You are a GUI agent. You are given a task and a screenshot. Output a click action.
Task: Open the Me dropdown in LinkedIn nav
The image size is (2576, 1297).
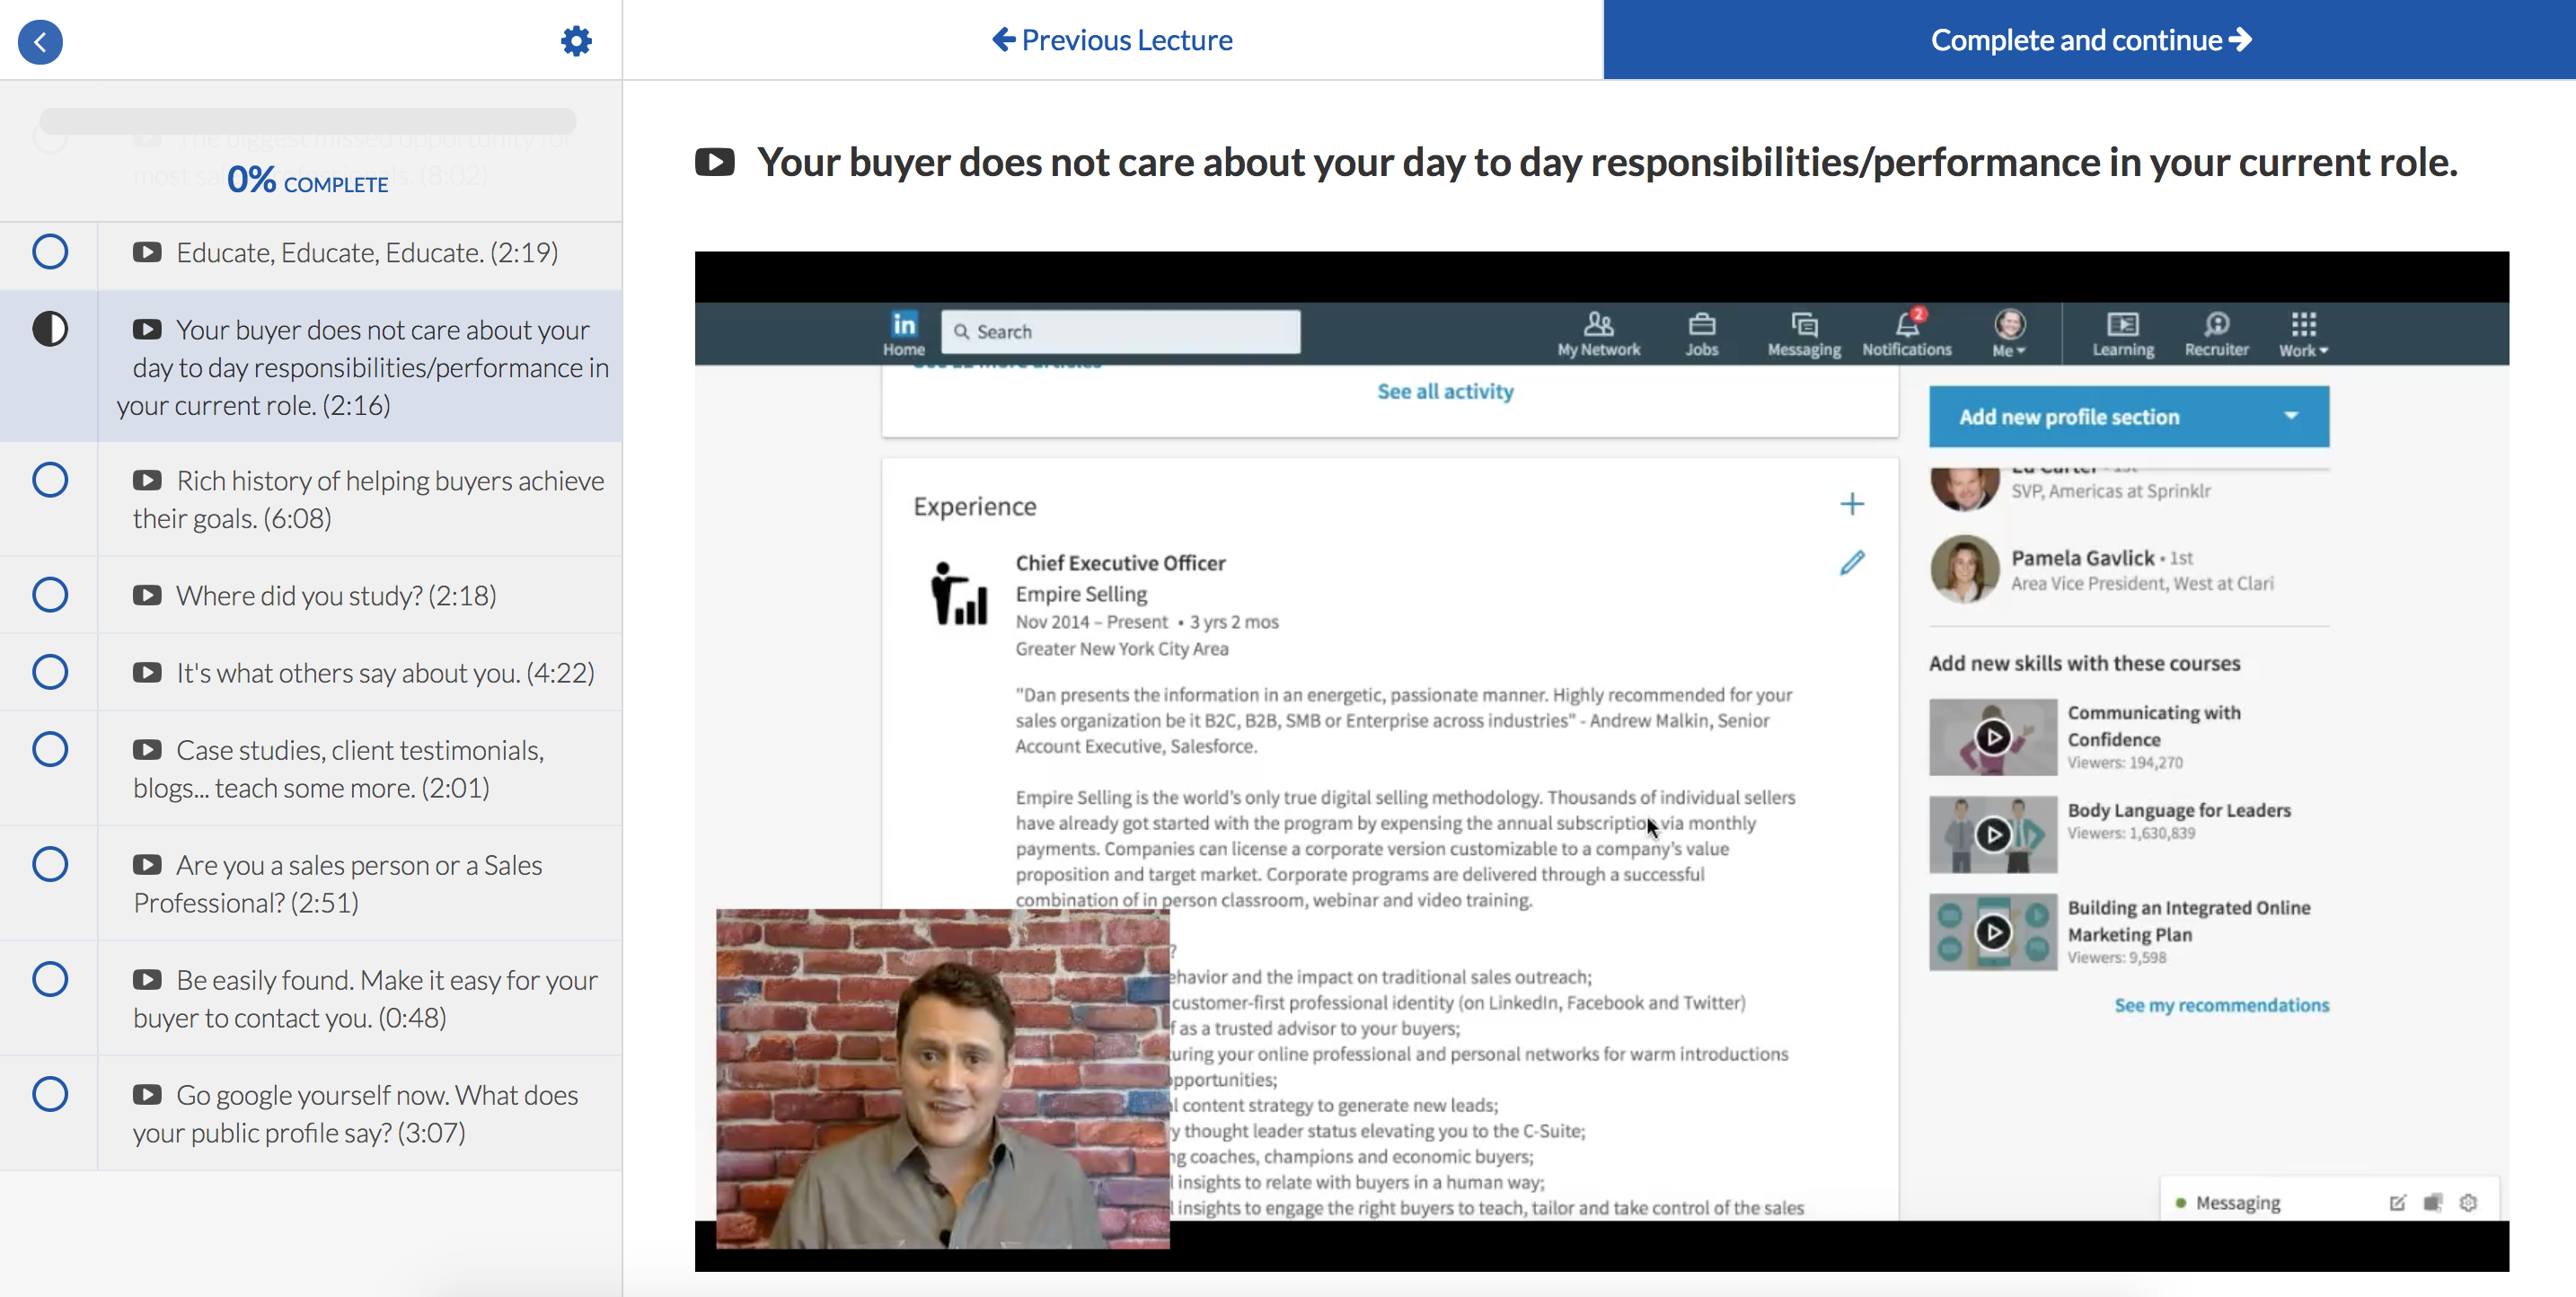coord(2009,334)
